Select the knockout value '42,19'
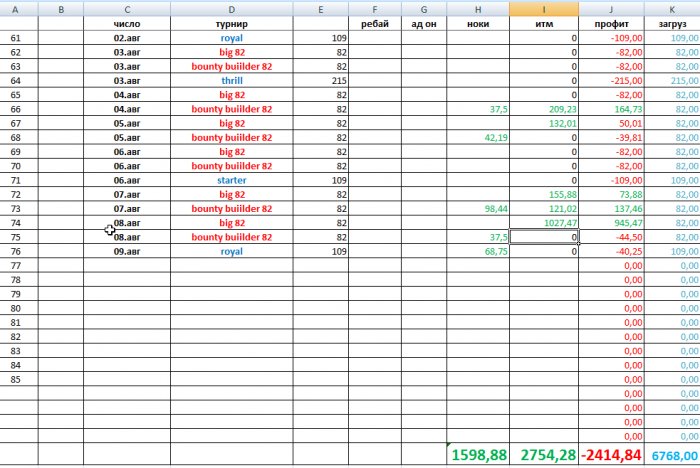Screen dimensions: 700x468 [x=478, y=138]
